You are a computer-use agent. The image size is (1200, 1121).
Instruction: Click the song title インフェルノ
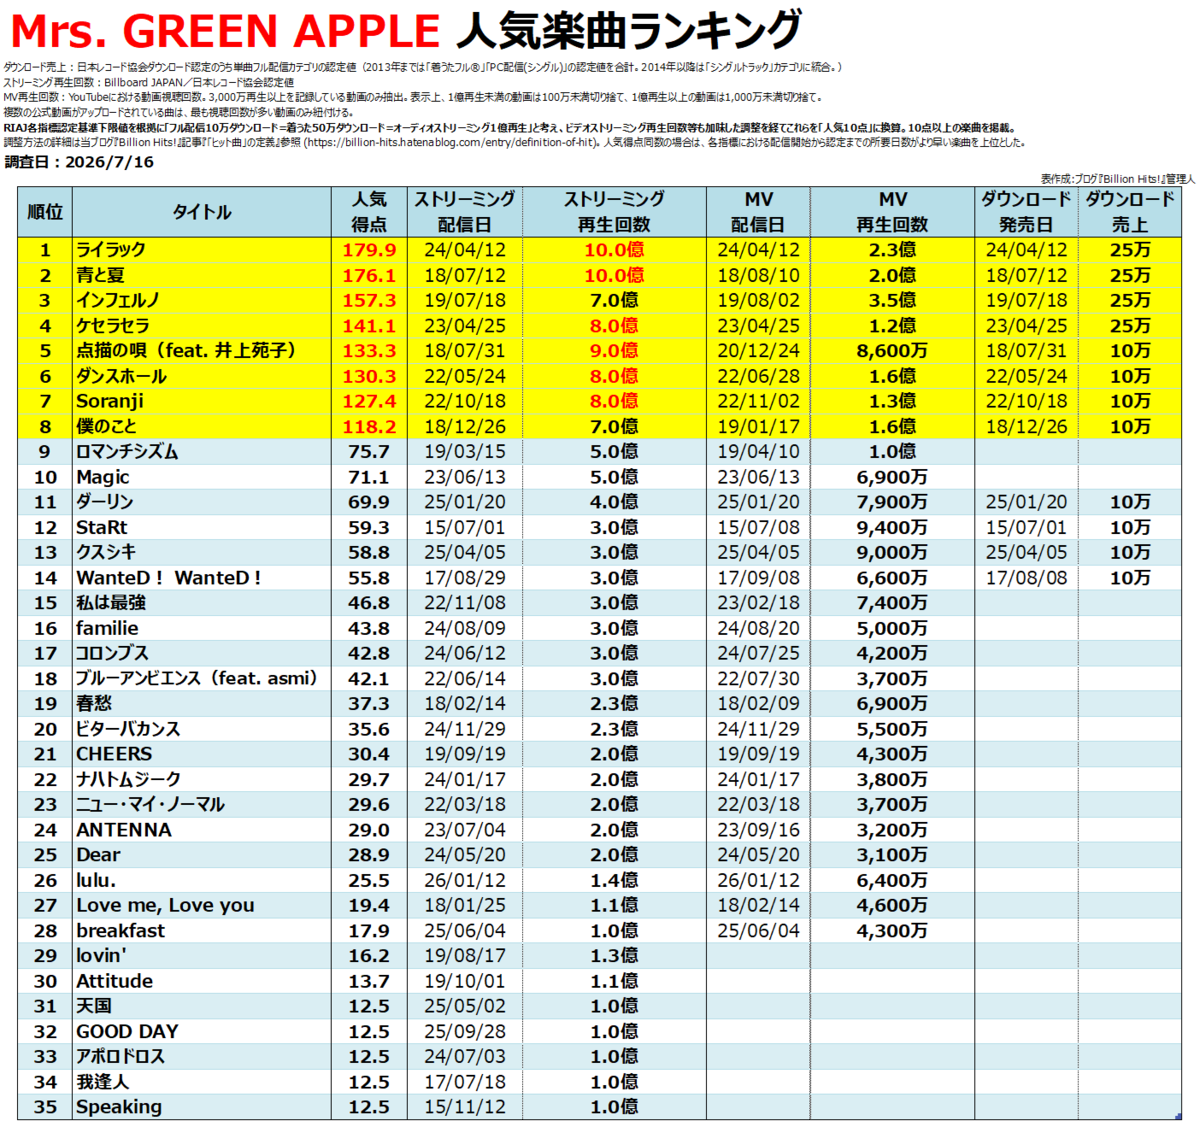pyautogui.click(x=118, y=300)
